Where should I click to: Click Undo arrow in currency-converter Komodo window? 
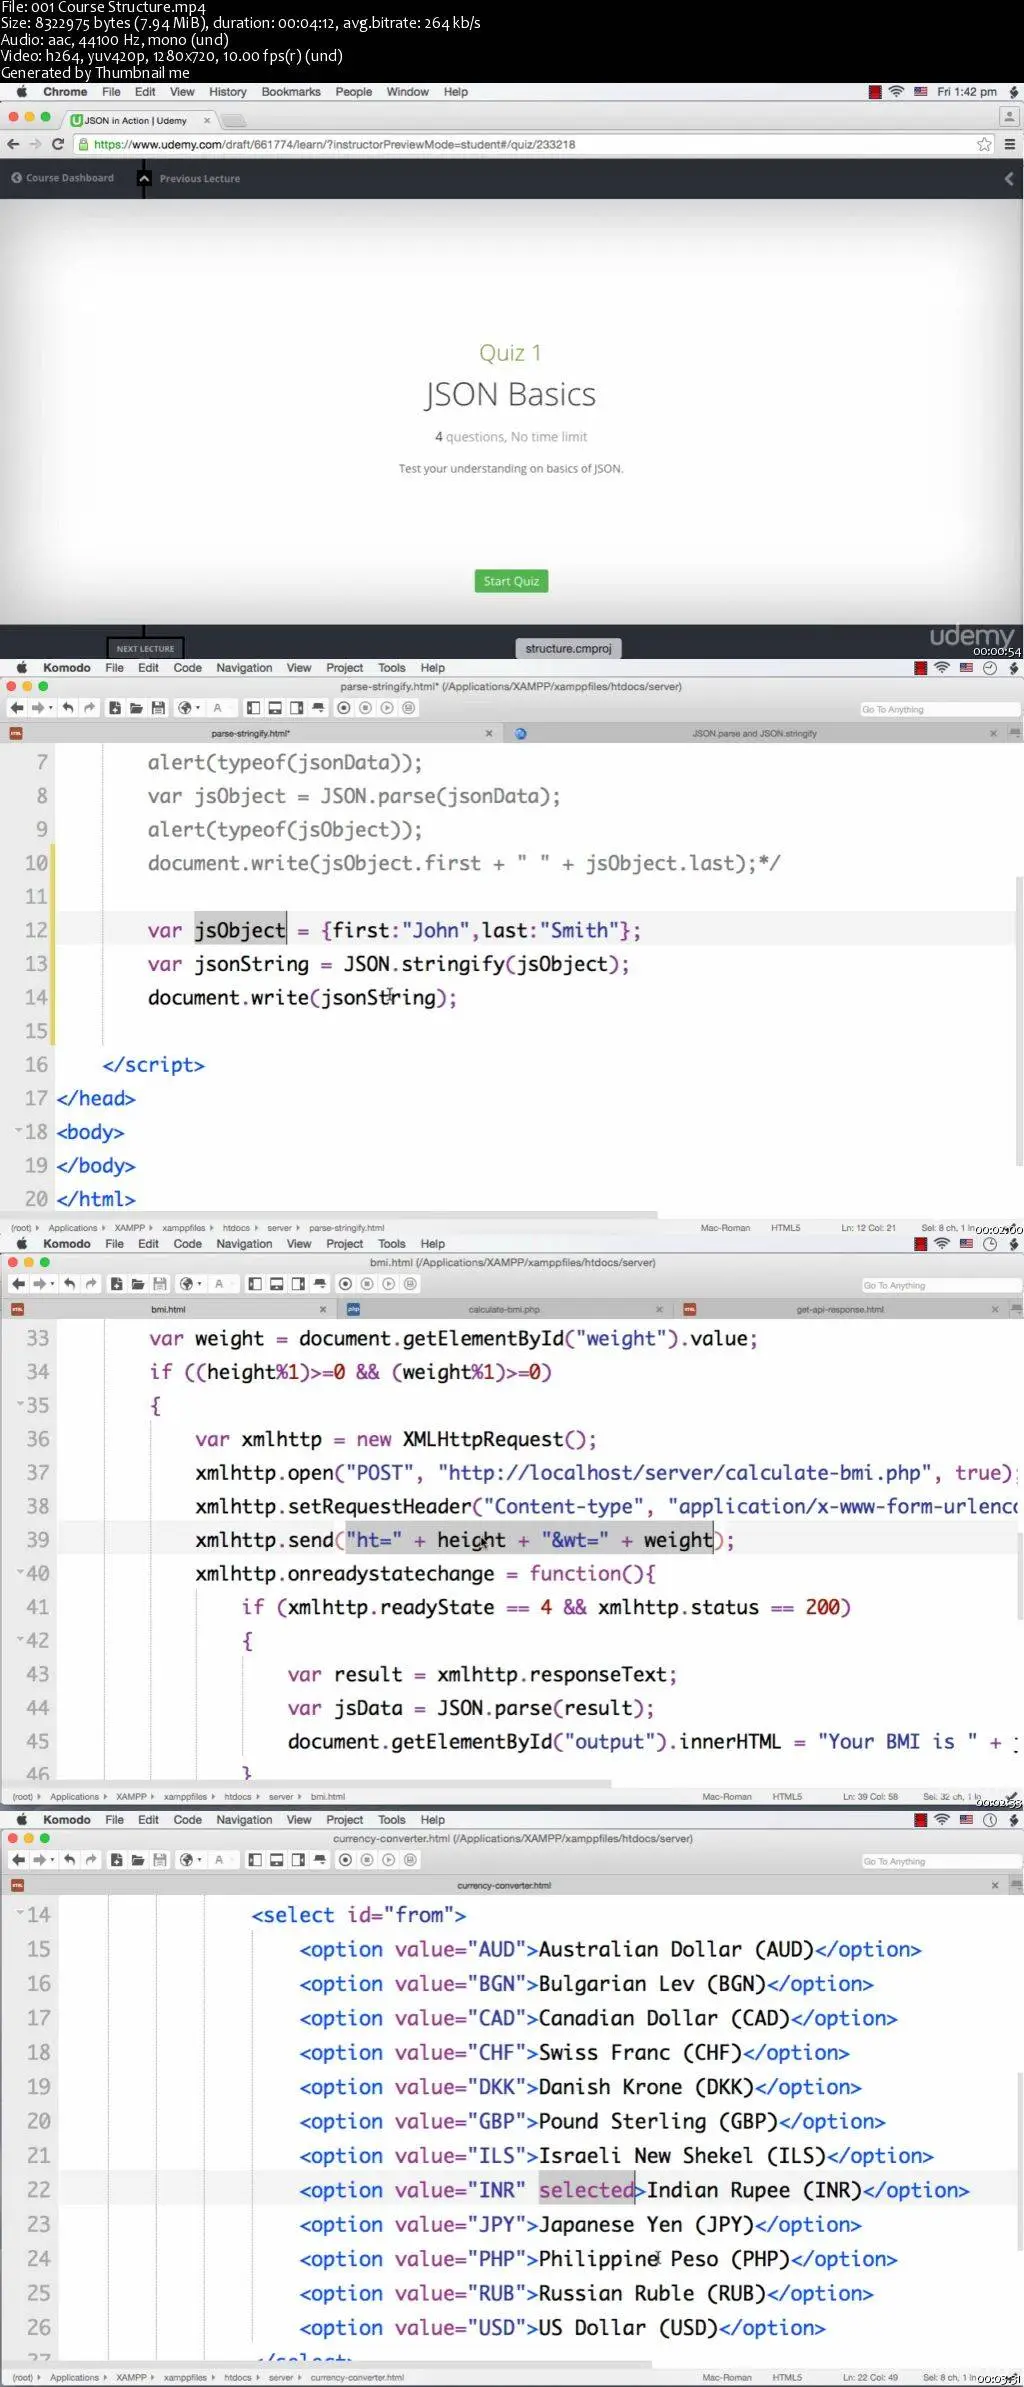[x=68, y=1860]
